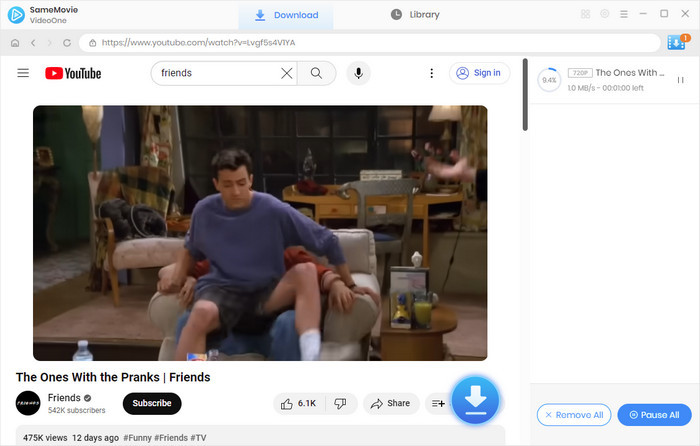Click the video title The Ones With the Pranks

pyautogui.click(x=113, y=377)
